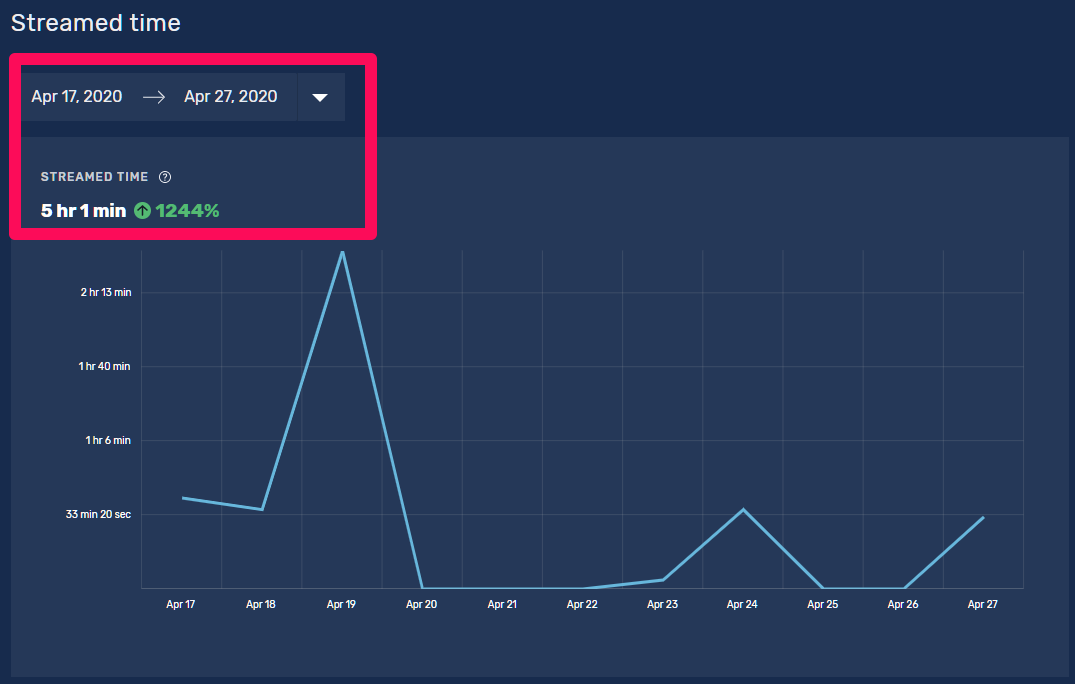Image resolution: width=1075 pixels, height=684 pixels.
Task: Click the 33 min 20 sec y-axis label
Action: (x=98, y=514)
